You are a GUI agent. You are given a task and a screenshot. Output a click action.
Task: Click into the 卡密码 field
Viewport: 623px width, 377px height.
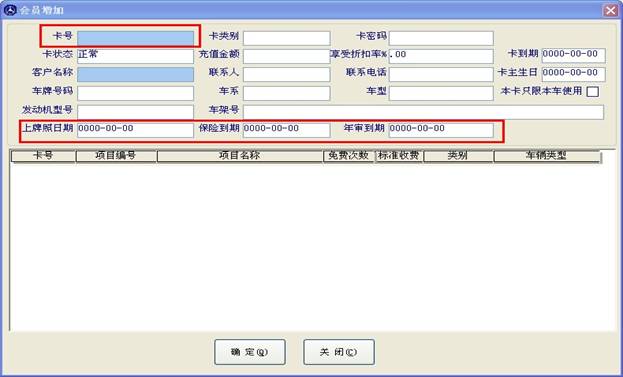tap(441, 39)
